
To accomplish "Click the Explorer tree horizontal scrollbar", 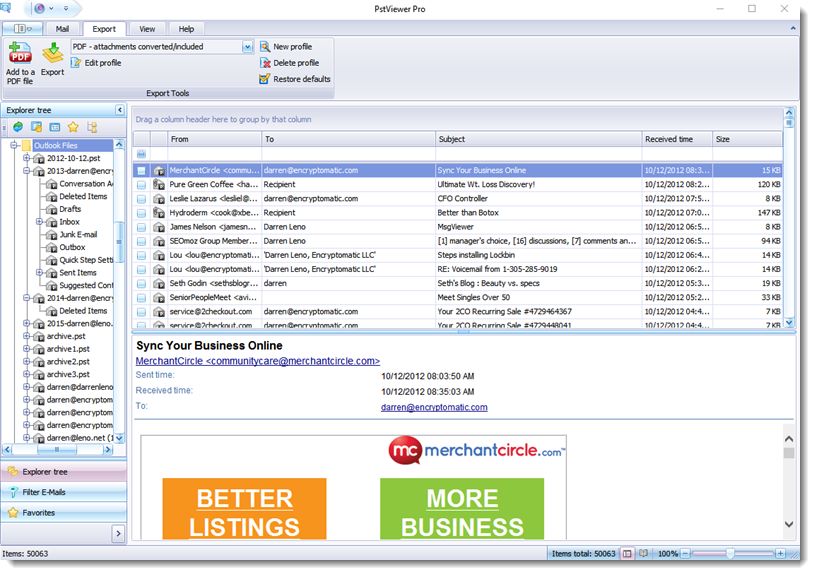I will coord(58,450).
